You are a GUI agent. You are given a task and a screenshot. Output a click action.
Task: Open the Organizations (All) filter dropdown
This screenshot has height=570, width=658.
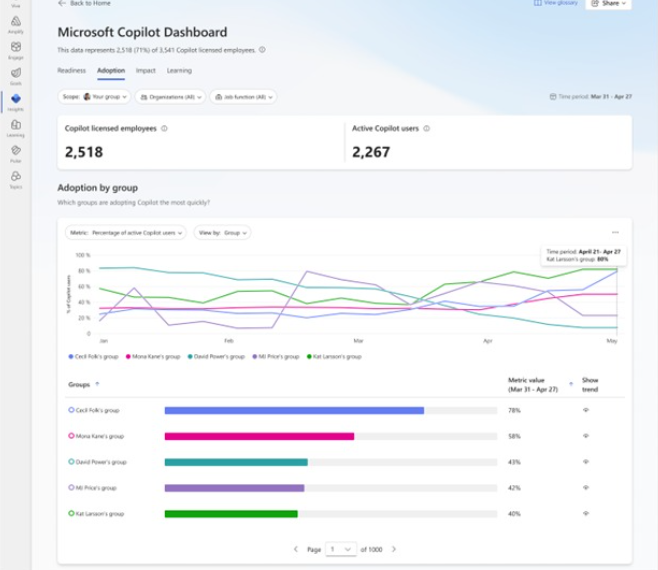coord(170,97)
